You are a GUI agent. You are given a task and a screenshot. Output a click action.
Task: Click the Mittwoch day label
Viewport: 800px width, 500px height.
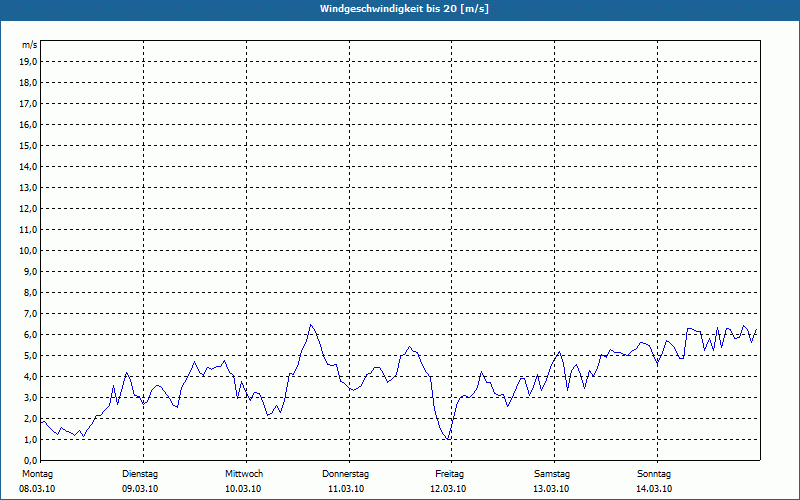click(x=244, y=474)
